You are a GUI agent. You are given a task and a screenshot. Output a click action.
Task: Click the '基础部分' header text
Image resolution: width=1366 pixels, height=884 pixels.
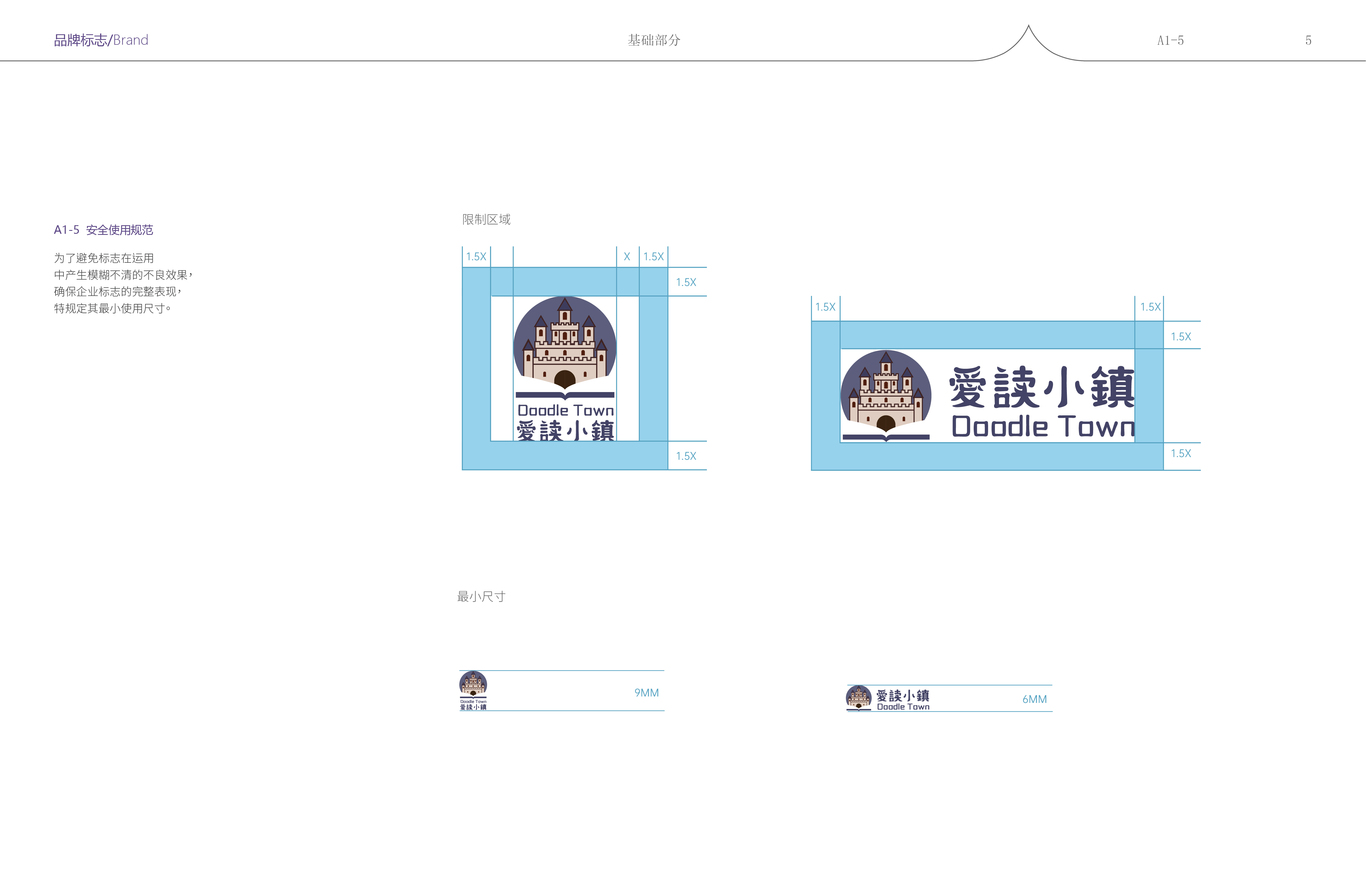654,40
